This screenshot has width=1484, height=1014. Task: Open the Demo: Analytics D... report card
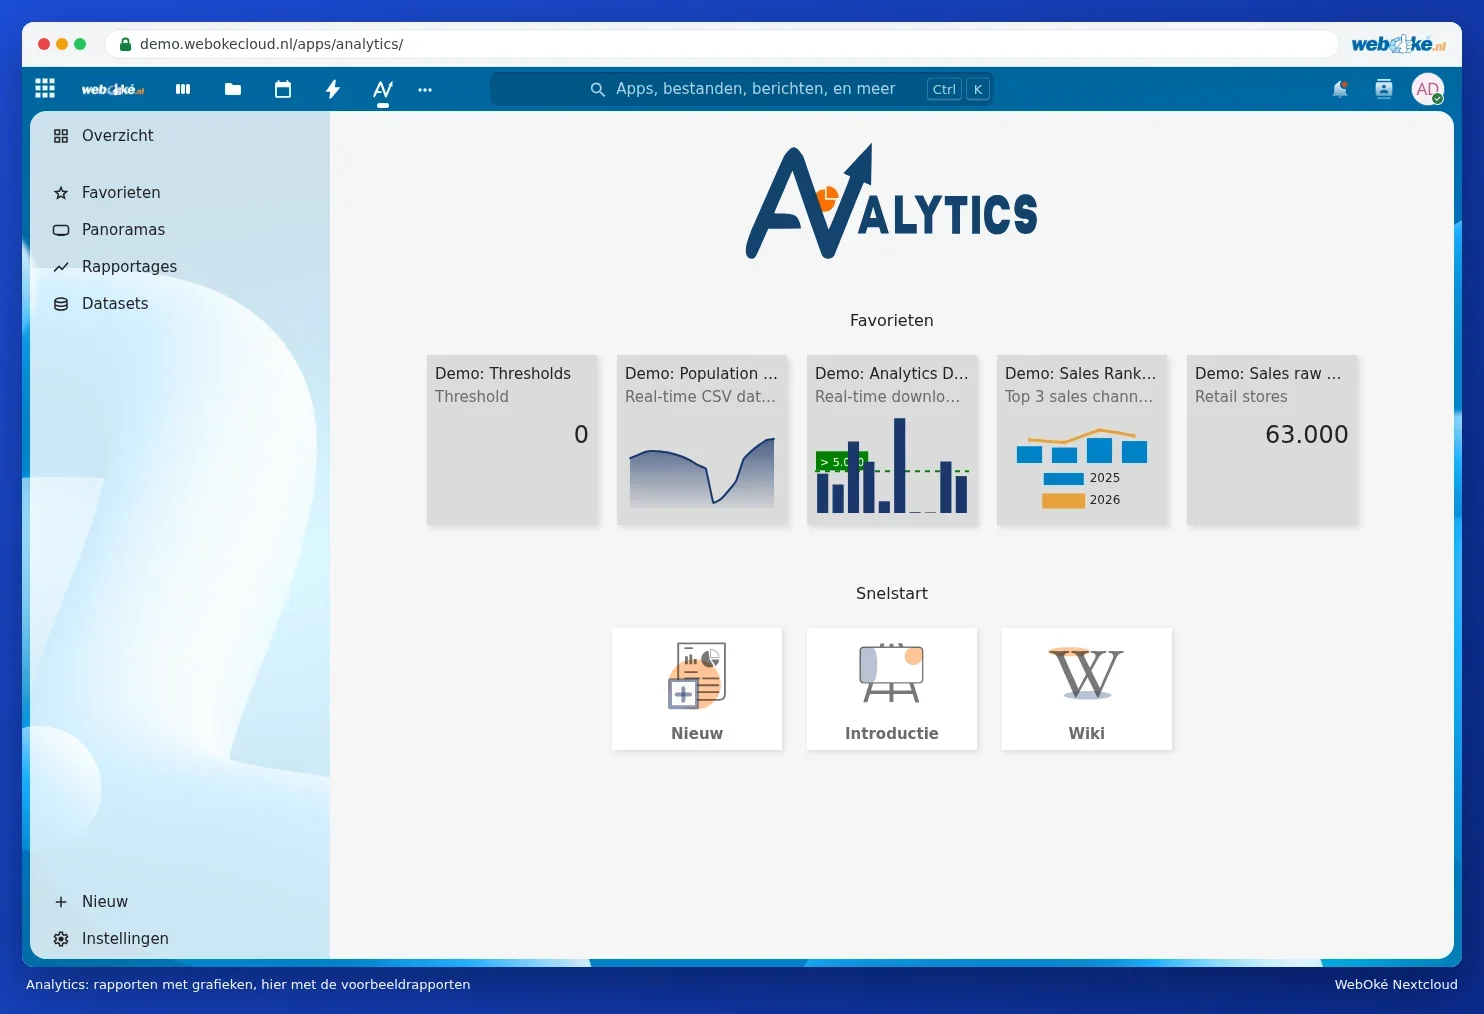892,440
